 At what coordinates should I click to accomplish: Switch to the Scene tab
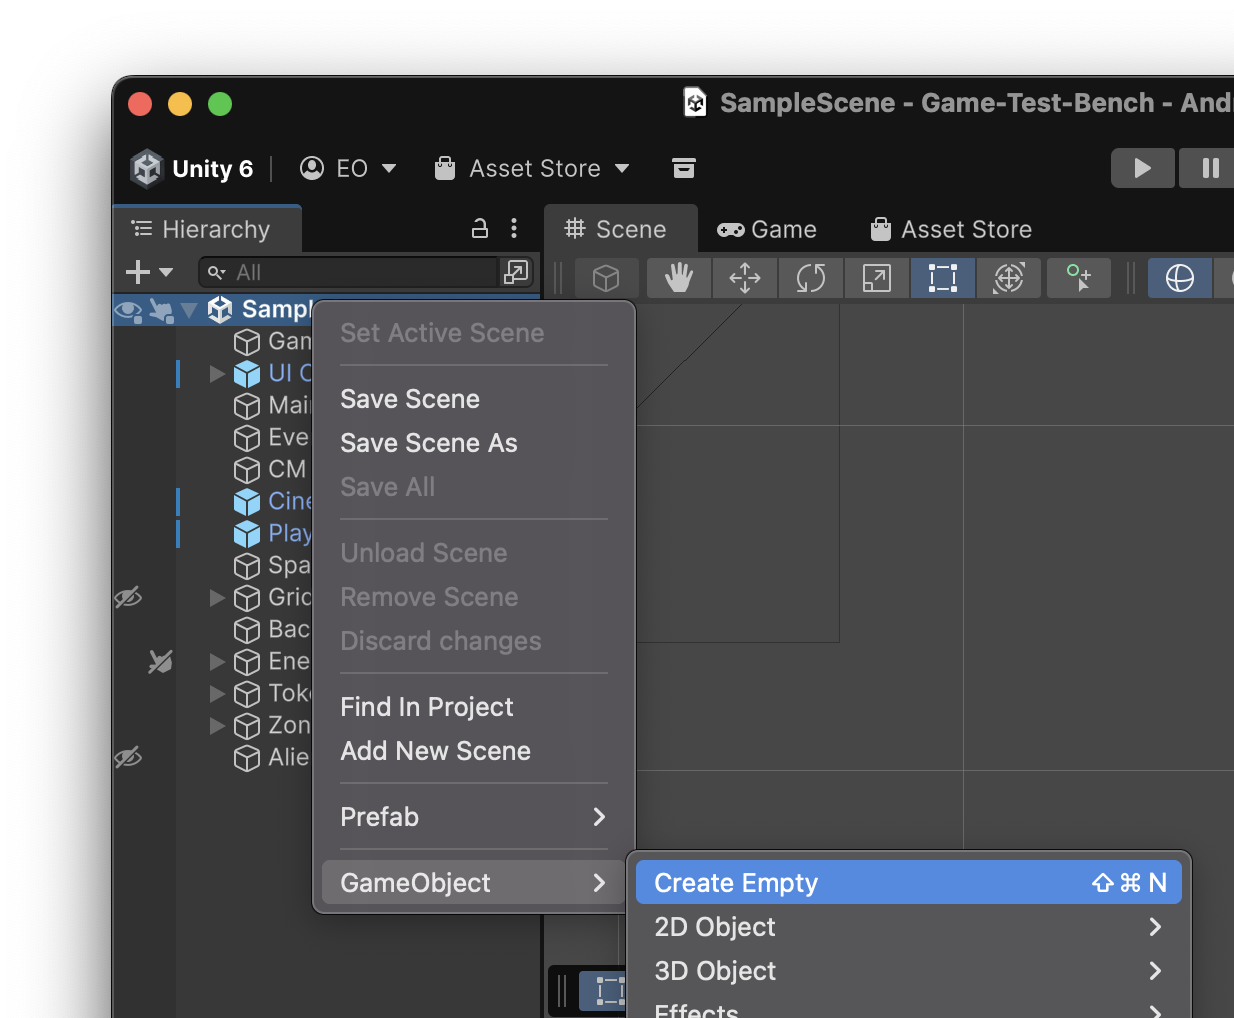point(620,229)
